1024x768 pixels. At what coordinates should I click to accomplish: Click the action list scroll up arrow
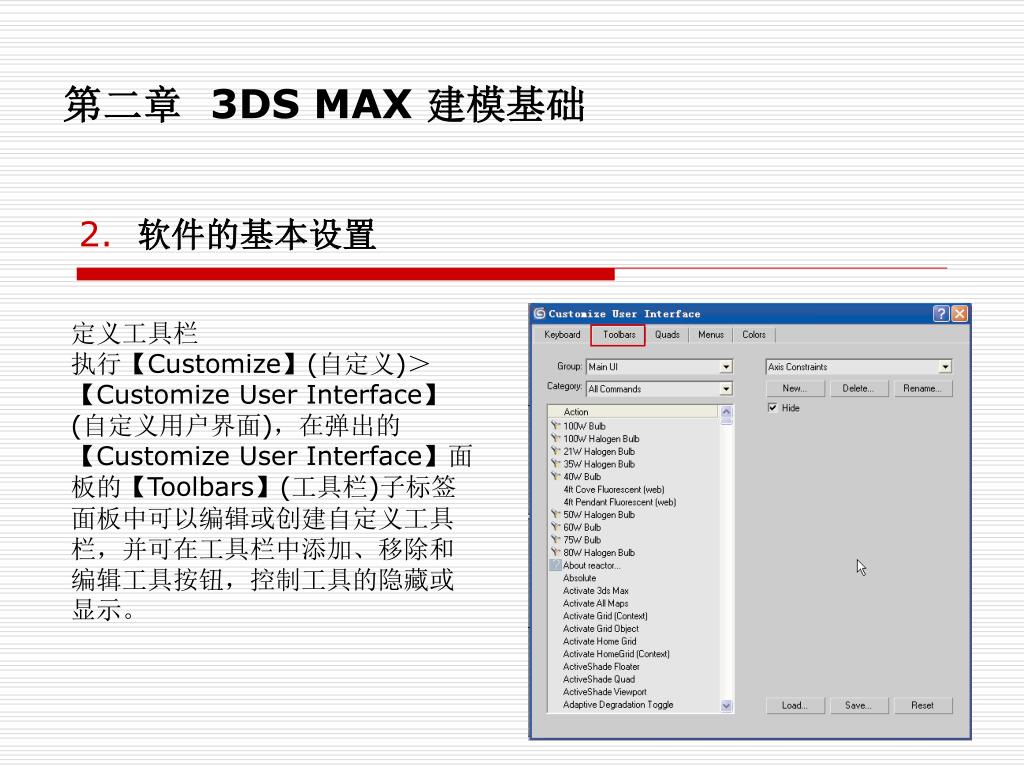point(726,412)
